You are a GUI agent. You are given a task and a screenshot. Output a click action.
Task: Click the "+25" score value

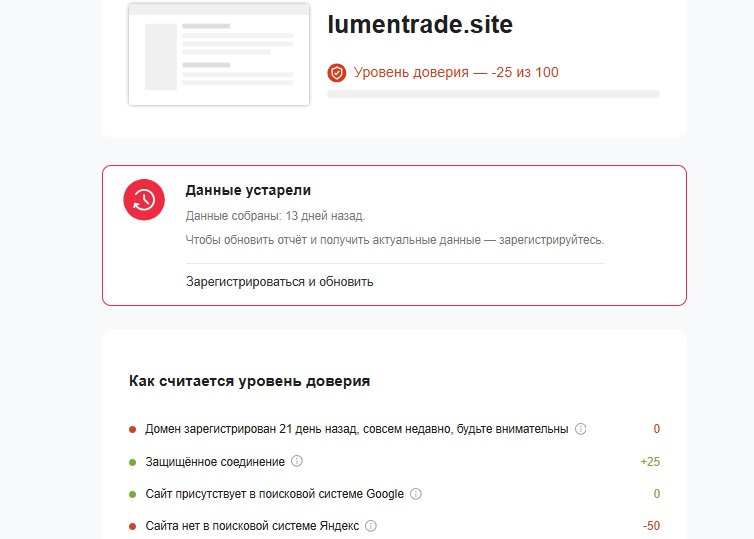[650, 462]
